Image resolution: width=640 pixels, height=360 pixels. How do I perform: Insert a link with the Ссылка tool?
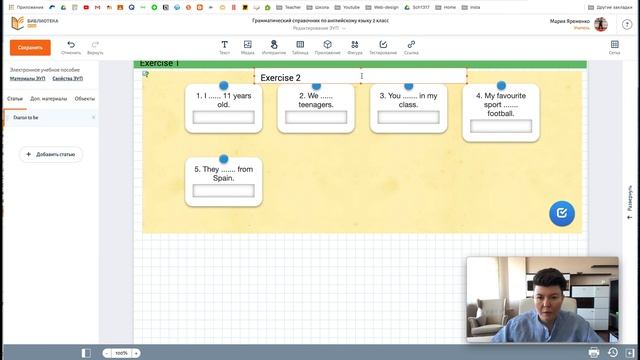coord(411,47)
